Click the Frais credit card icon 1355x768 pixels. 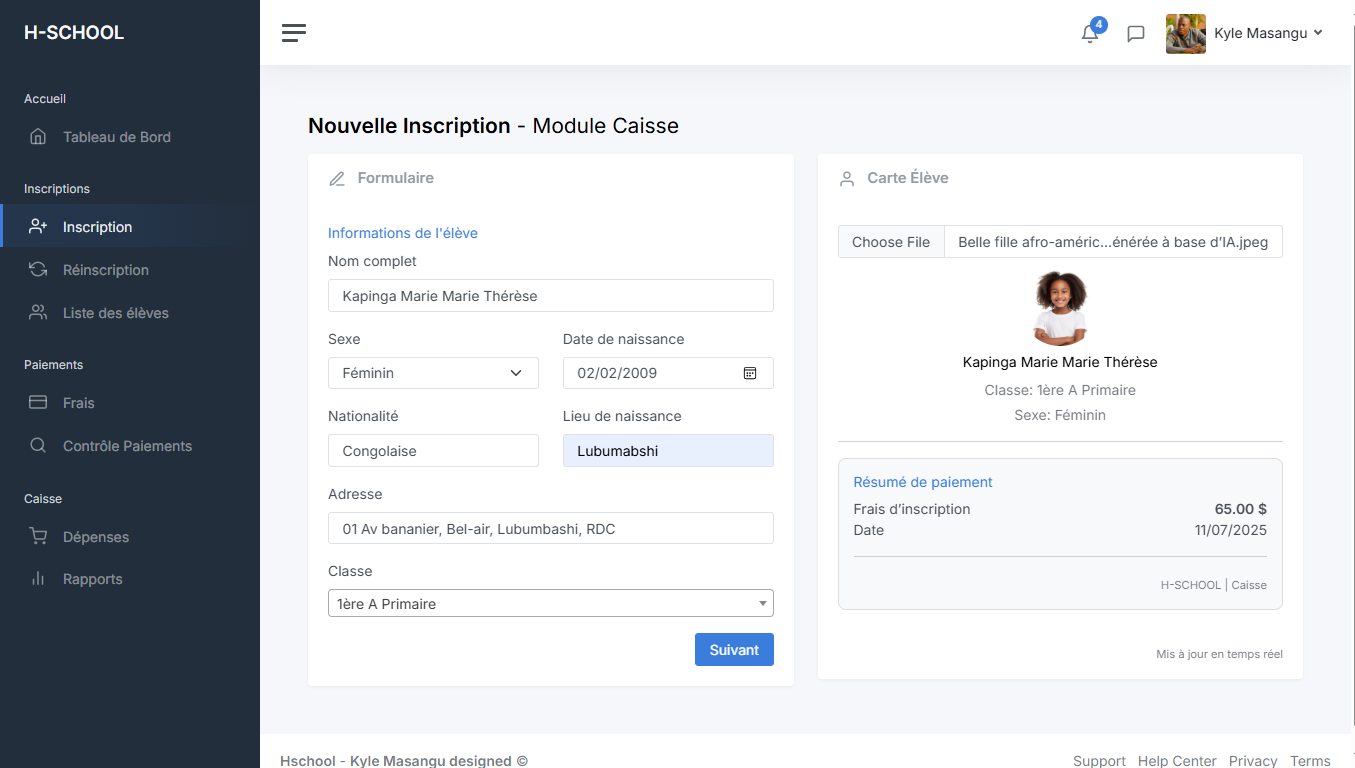38,403
